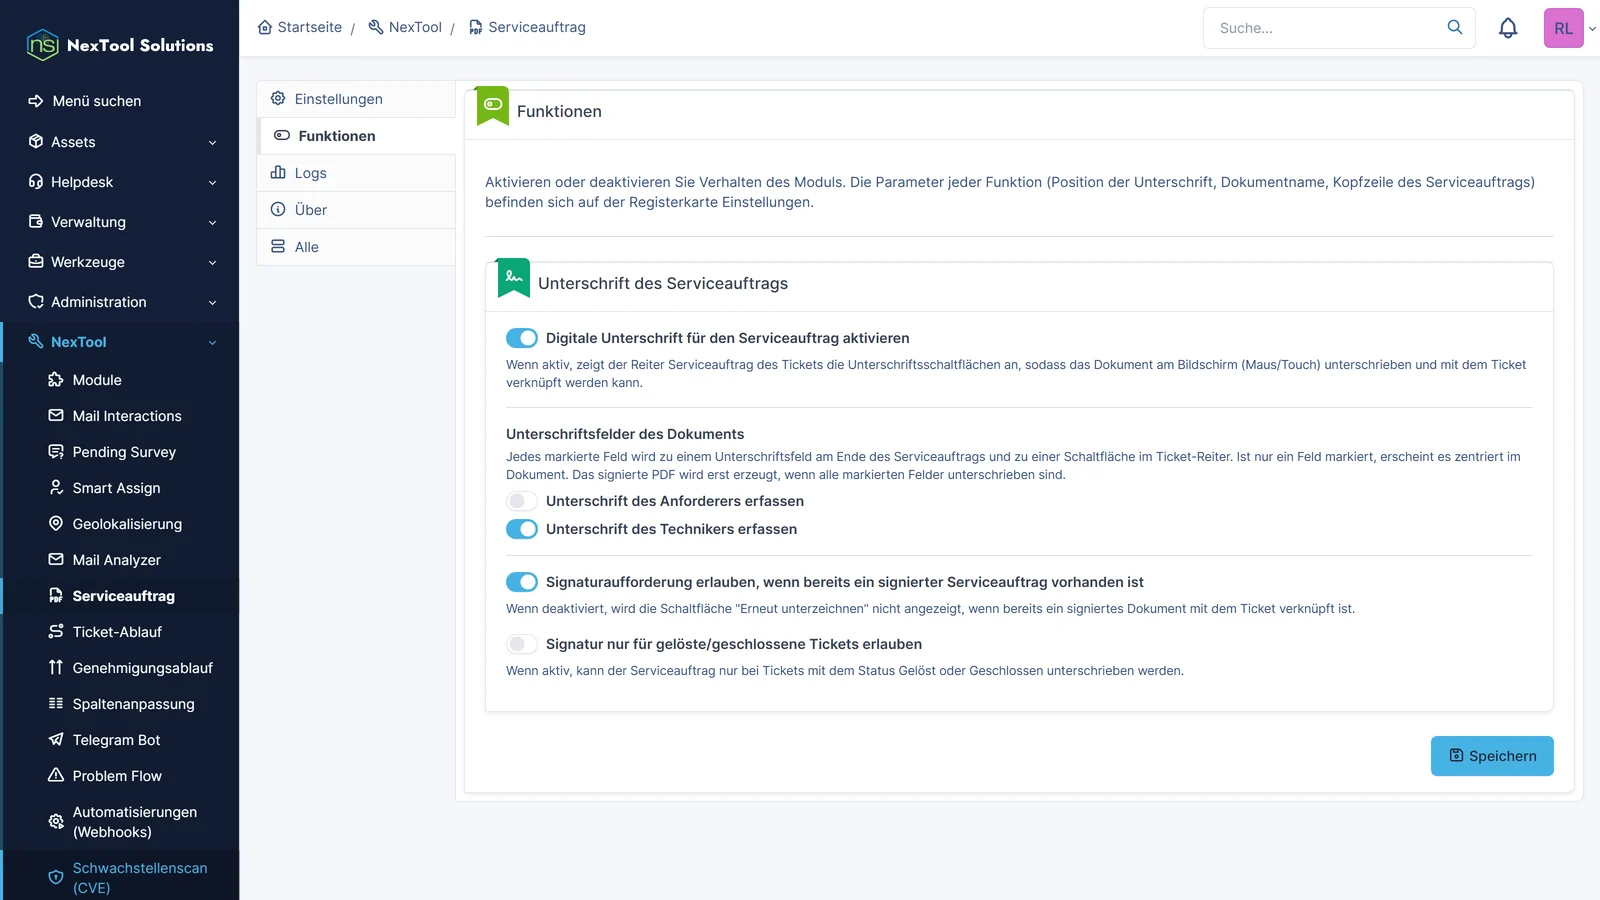The image size is (1600, 900).
Task: Click the Module puzzle icon
Action: pos(56,379)
